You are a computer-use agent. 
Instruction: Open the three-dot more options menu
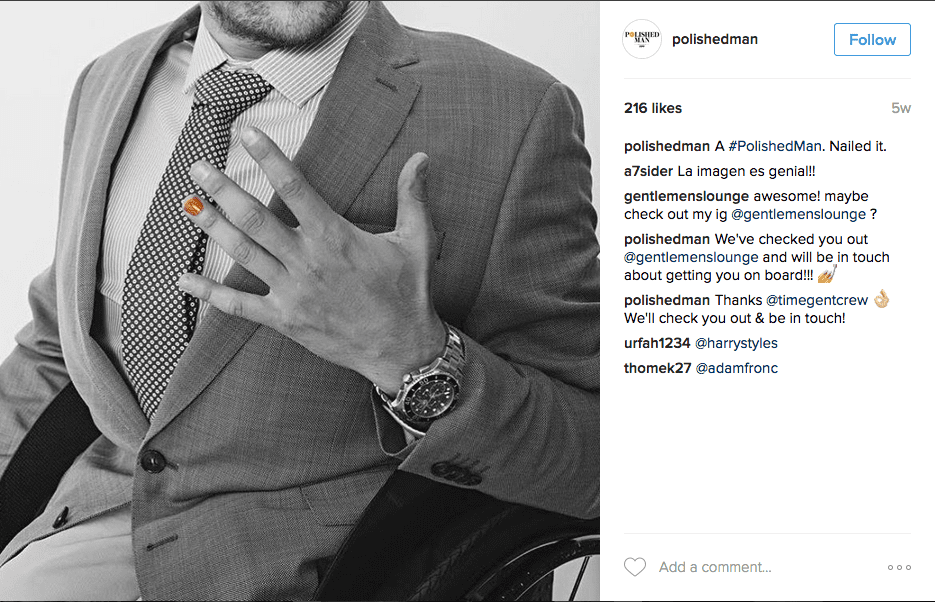[899, 567]
